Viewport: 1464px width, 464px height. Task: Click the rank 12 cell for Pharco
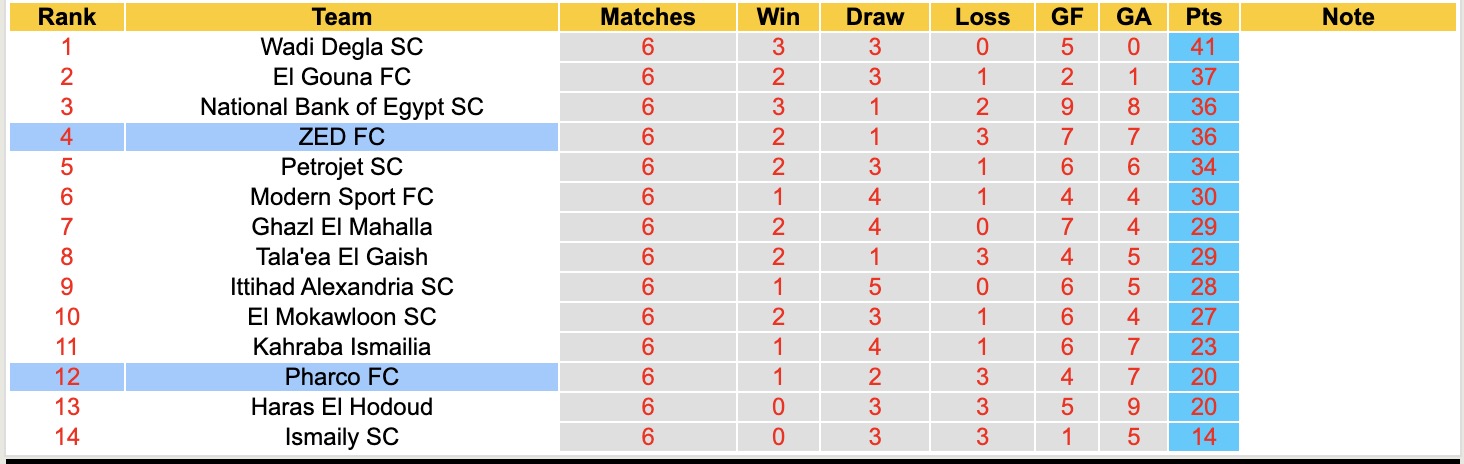(x=67, y=377)
